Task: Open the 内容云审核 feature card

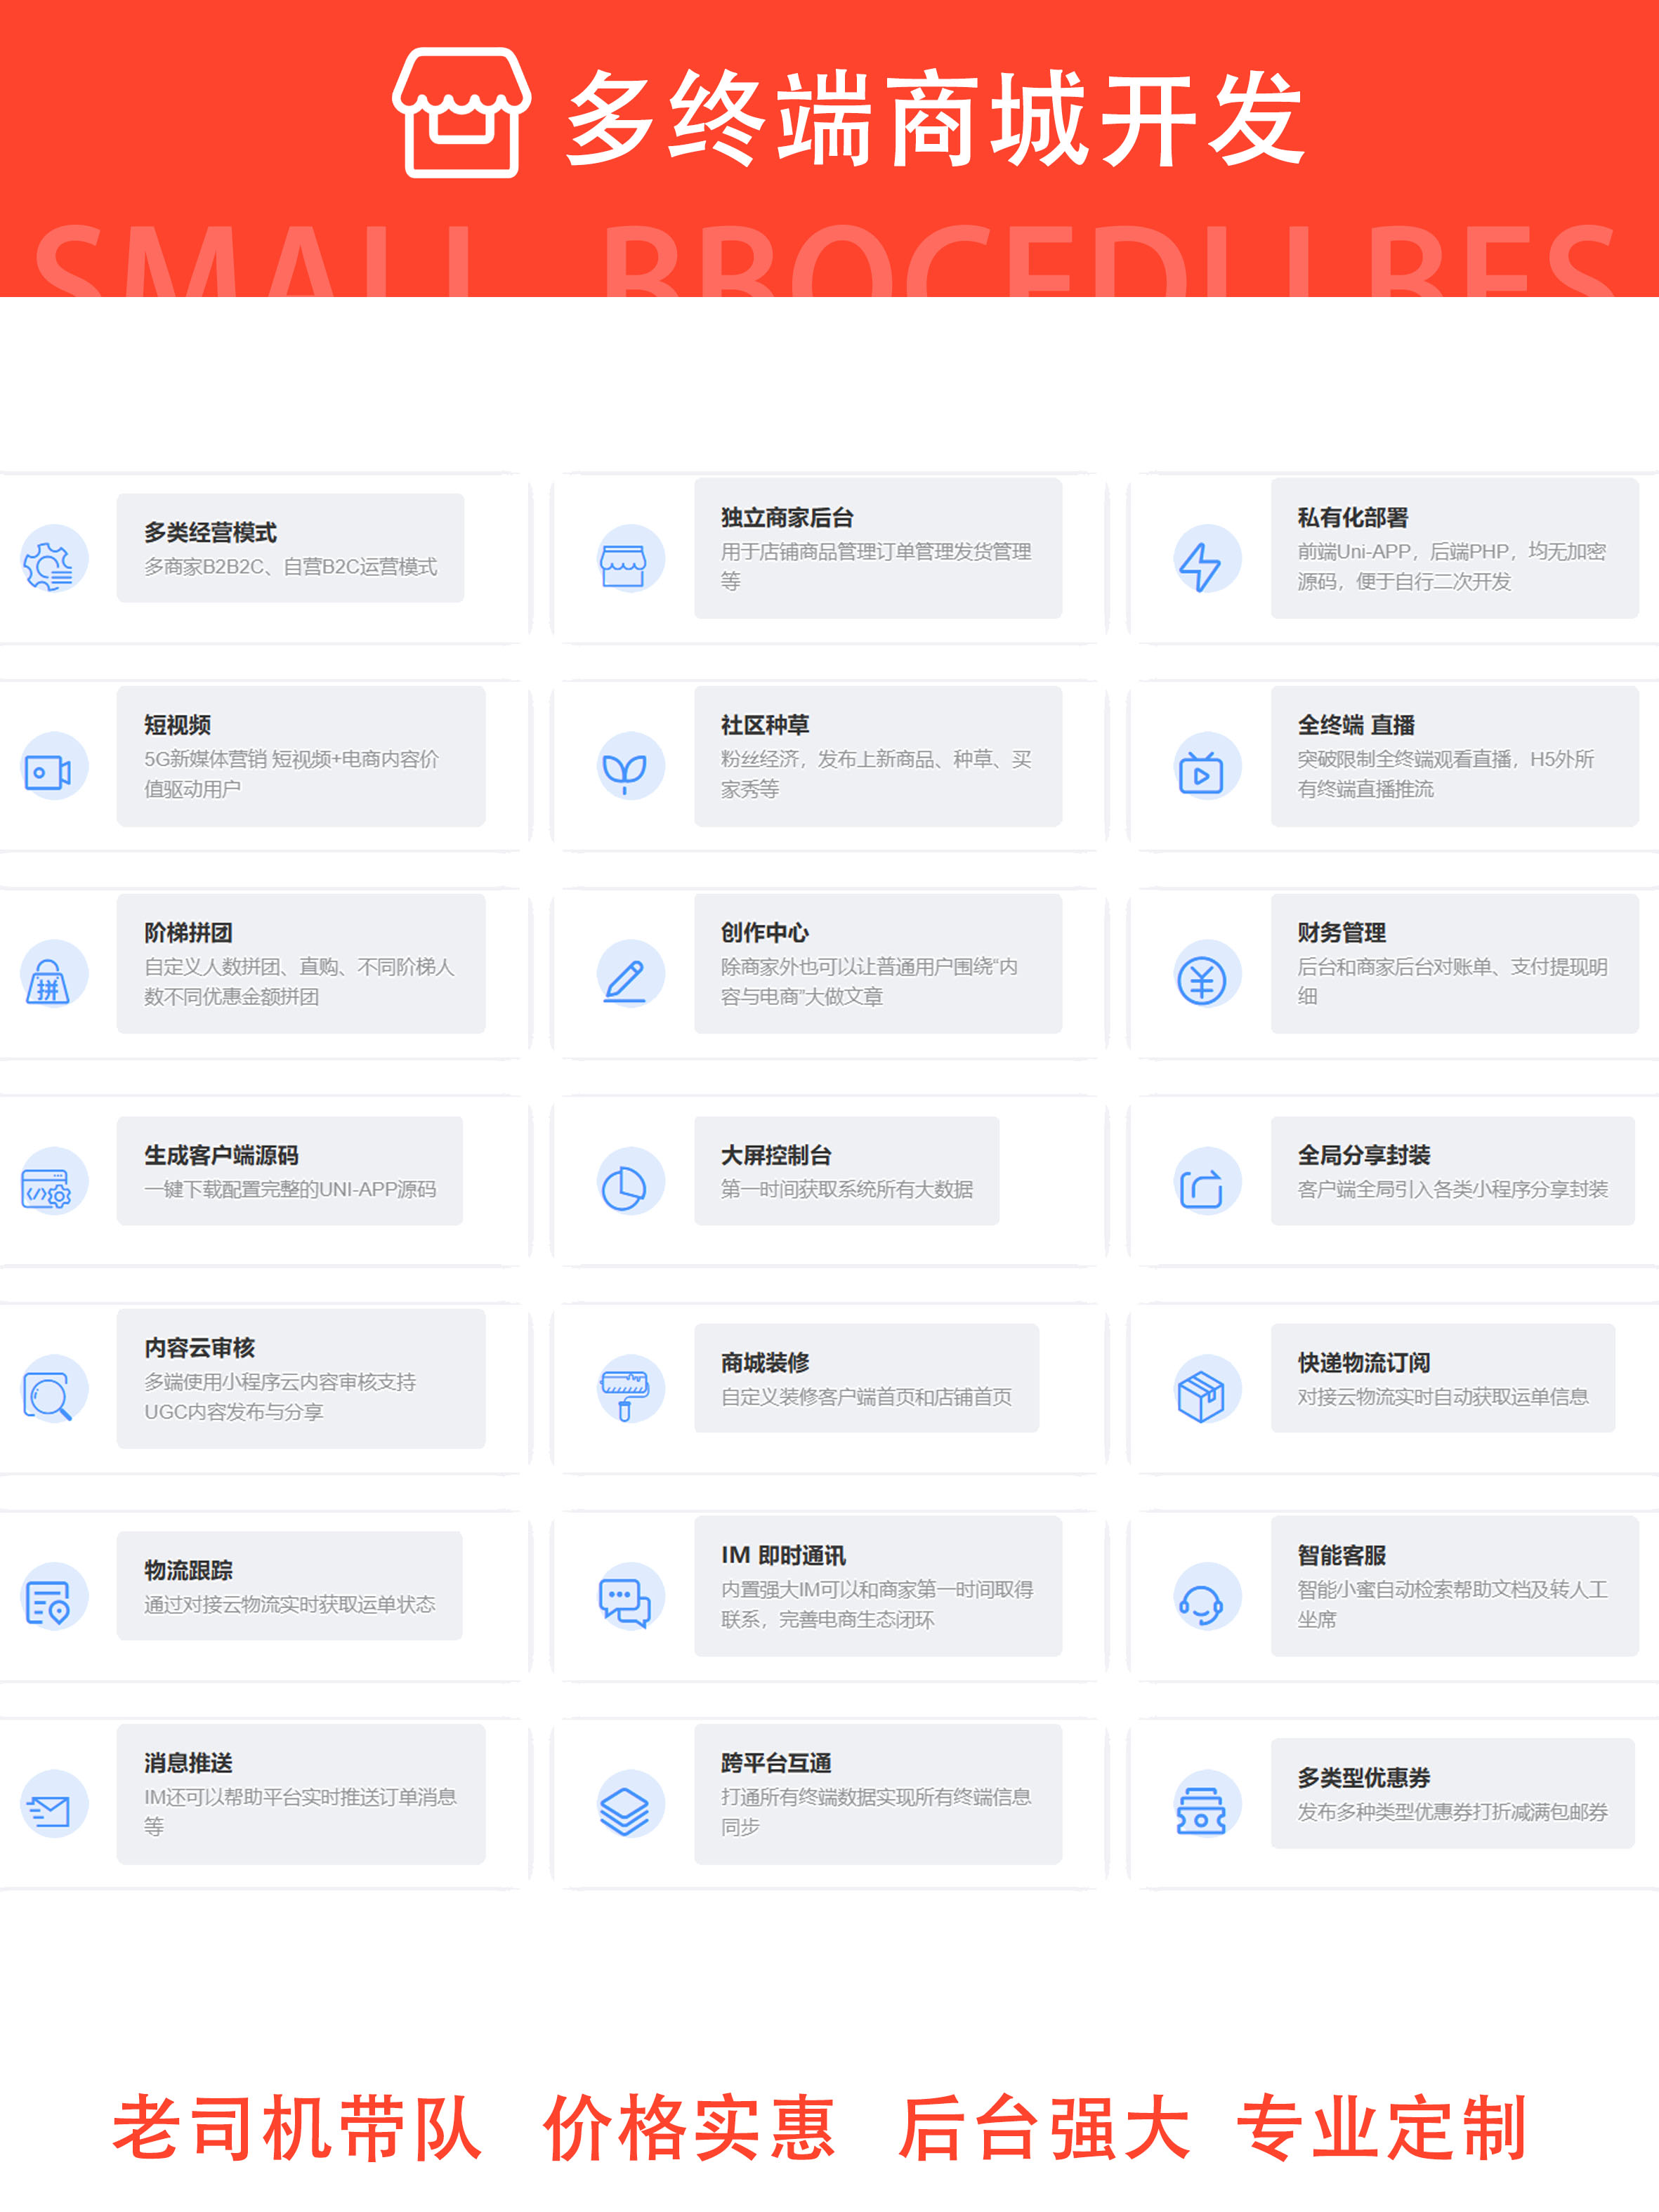Action: [x=300, y=1379]
